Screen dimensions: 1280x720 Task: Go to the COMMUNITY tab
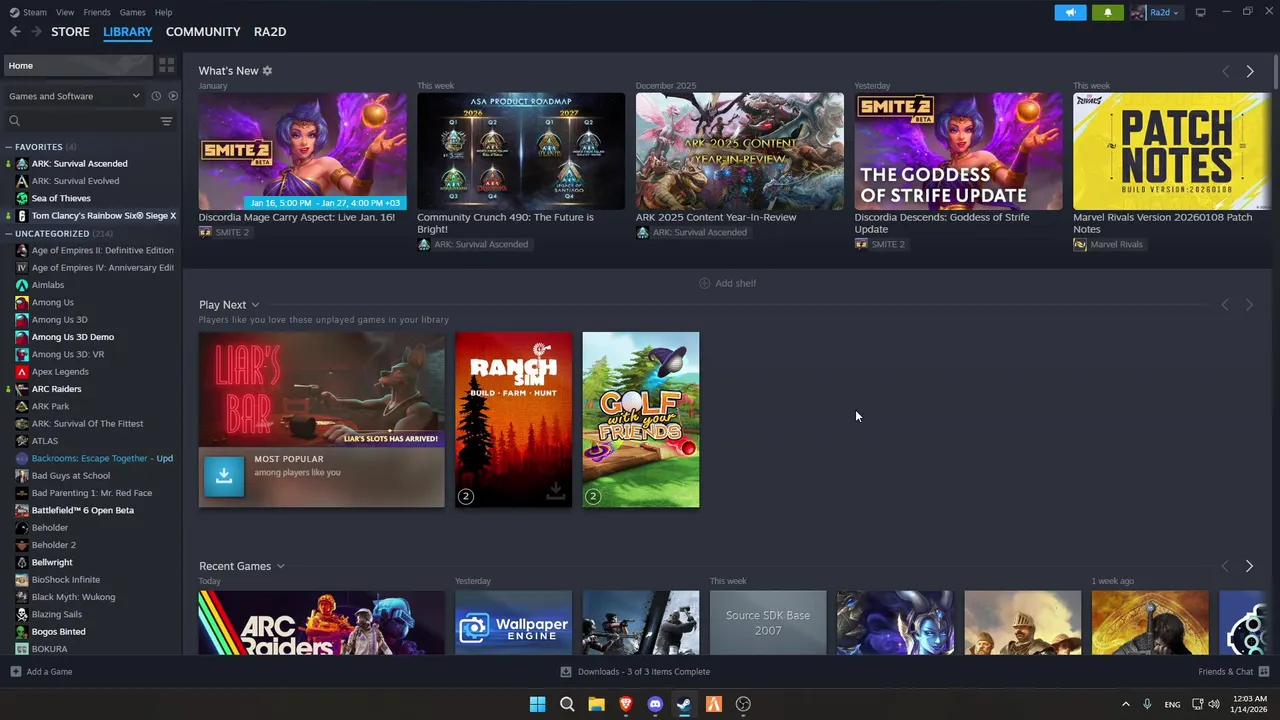[203, 32]
